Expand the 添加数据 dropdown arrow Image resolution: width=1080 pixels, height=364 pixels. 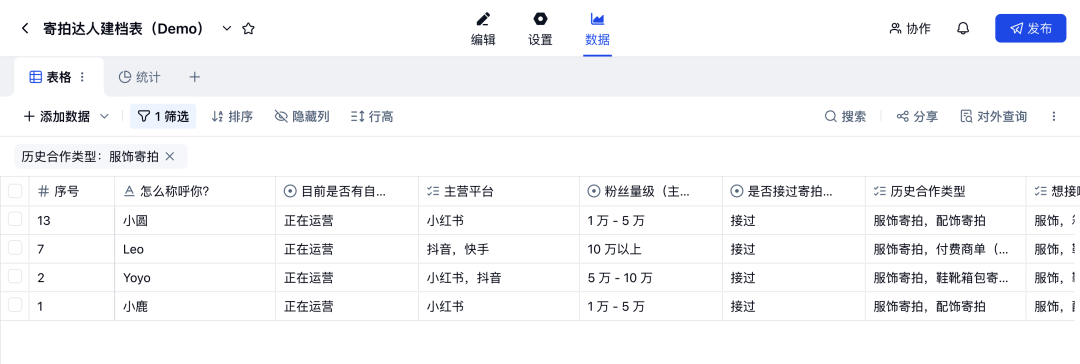[105, 117]
